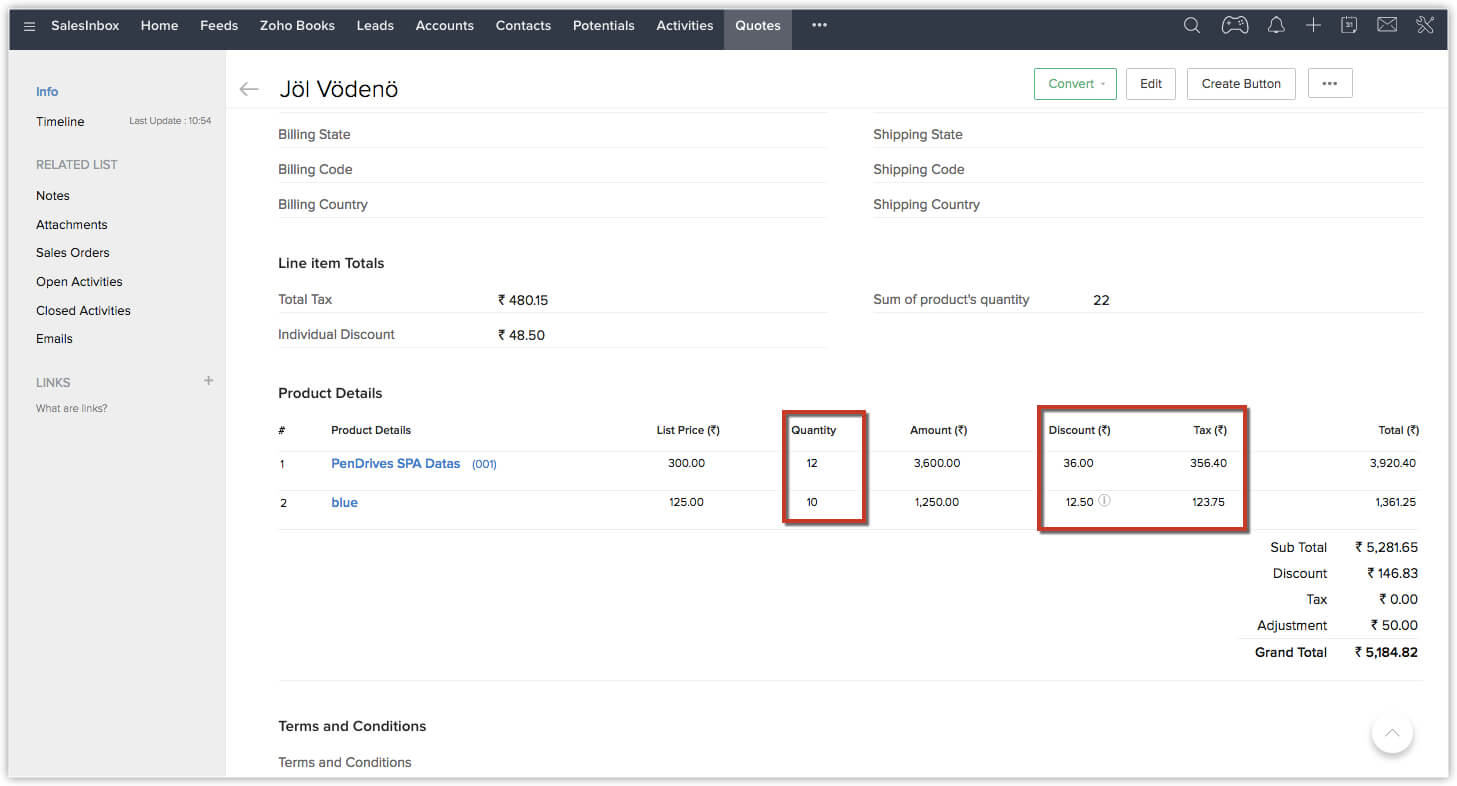Expand more modules ellipsis in navbar

tap(819, 26)
